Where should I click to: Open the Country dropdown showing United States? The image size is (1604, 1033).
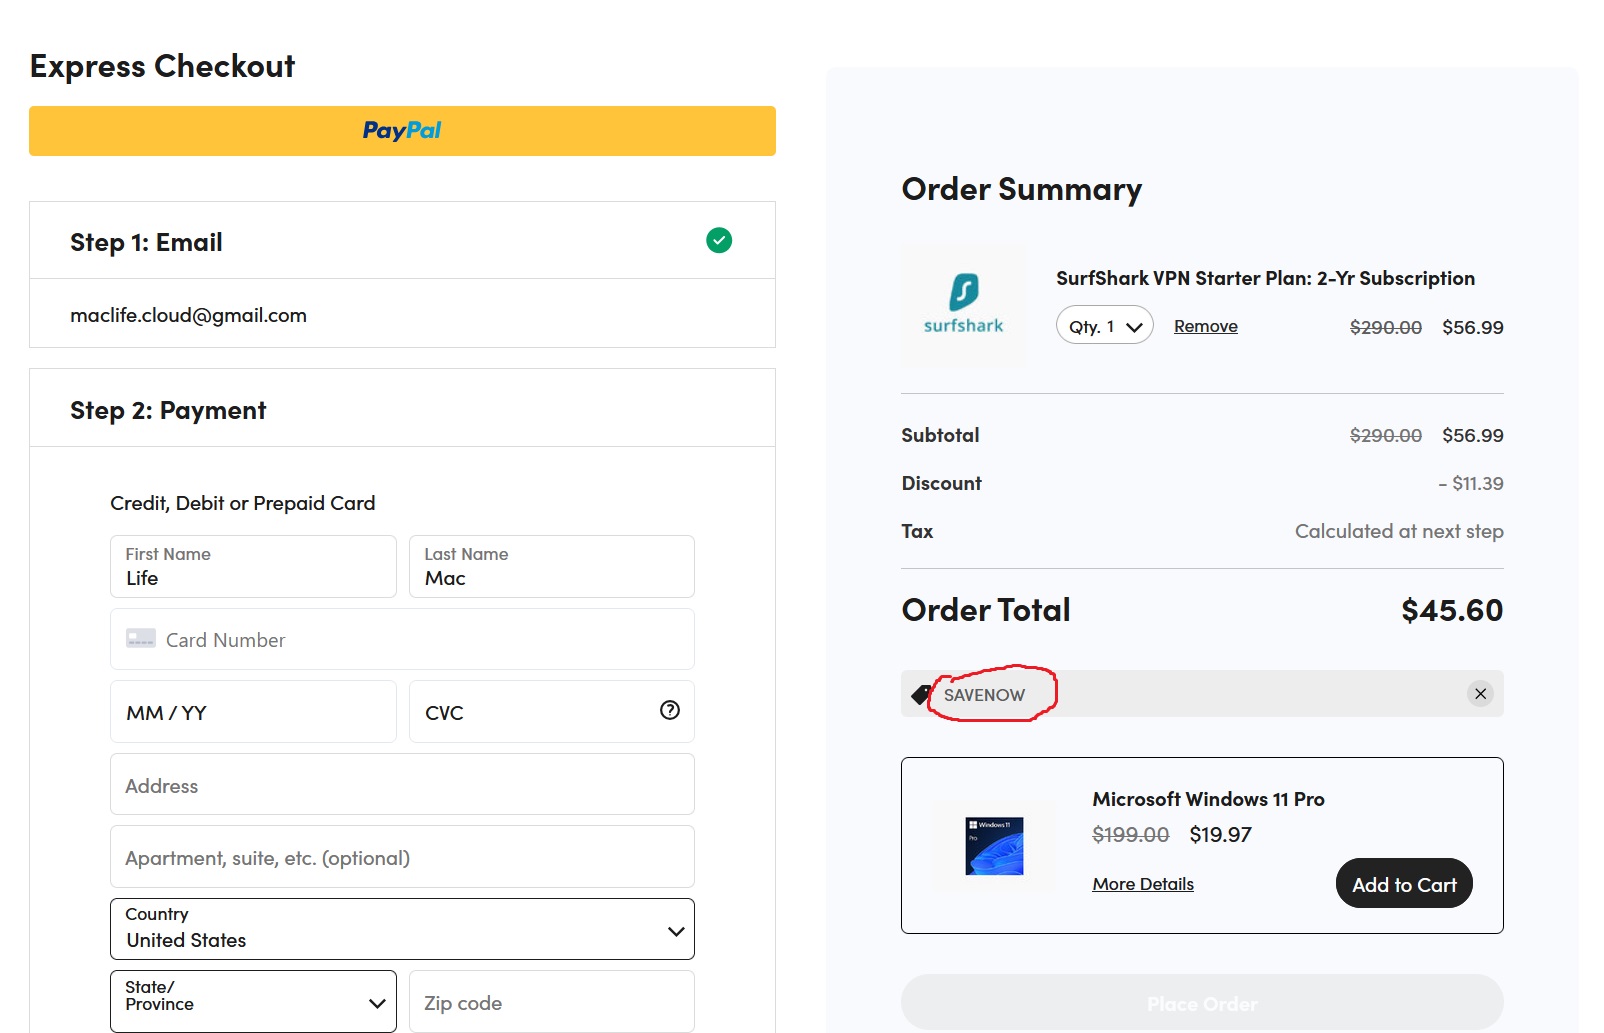click(401, 929)
